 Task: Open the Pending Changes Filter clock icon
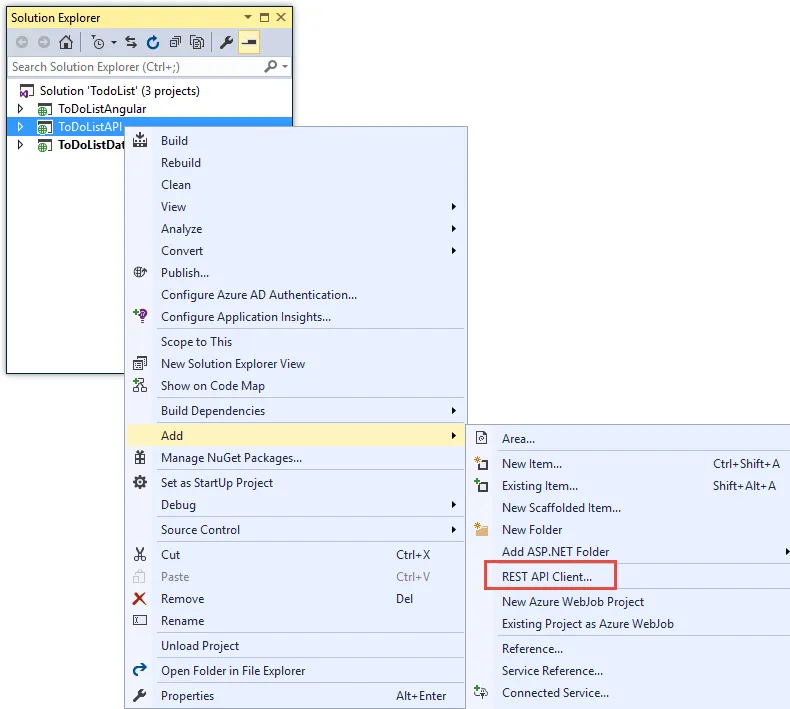tap(98, 42)
